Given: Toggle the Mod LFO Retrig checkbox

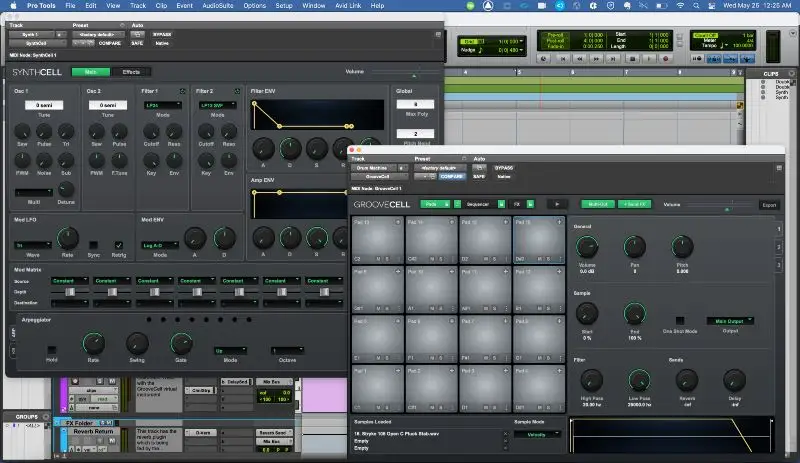Looking at the screenshot, I should coord(119,244).
